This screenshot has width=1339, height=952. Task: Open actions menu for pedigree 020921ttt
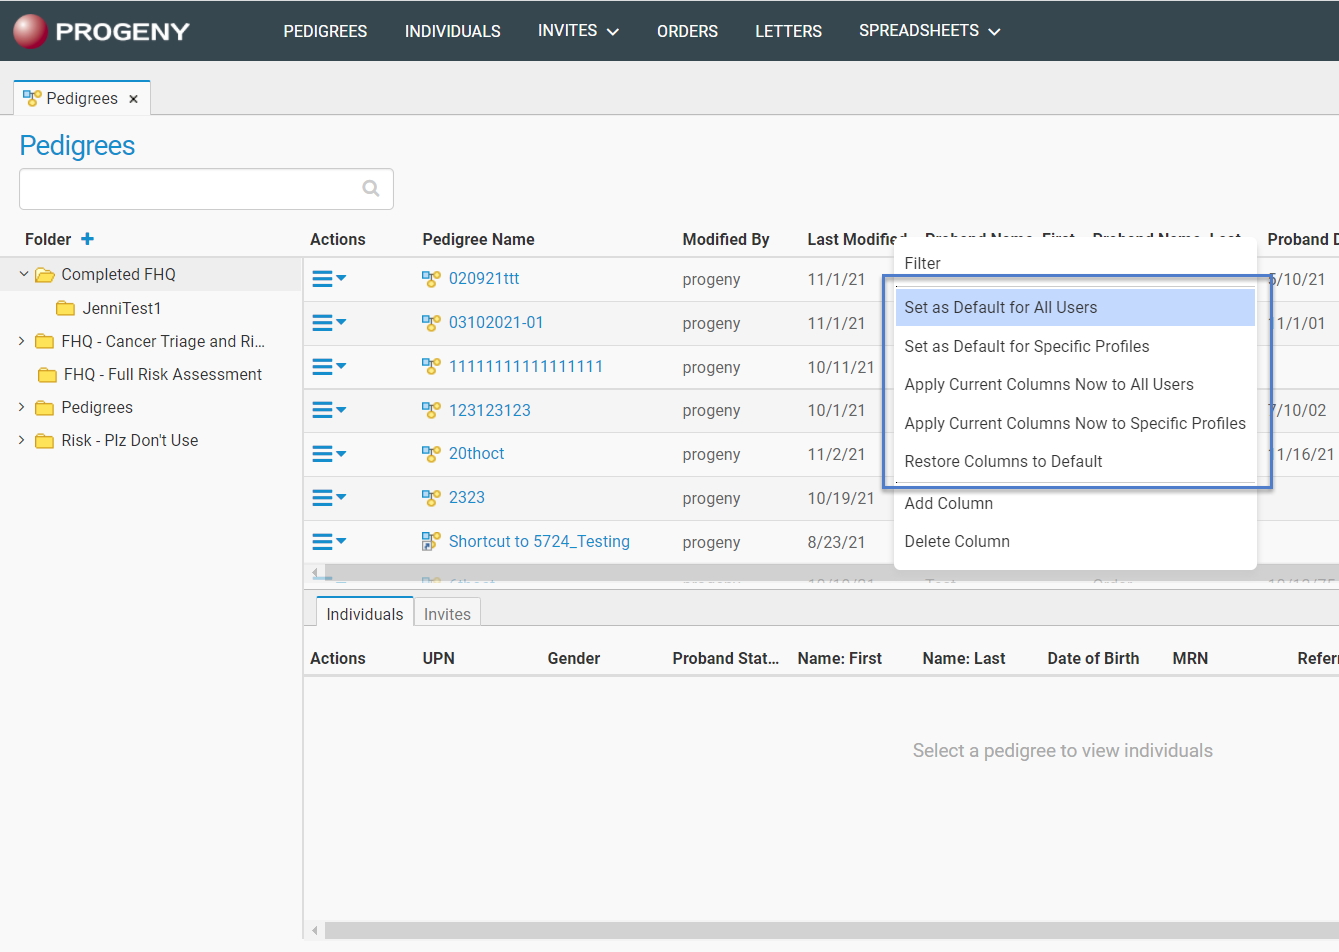pos(329,279)
